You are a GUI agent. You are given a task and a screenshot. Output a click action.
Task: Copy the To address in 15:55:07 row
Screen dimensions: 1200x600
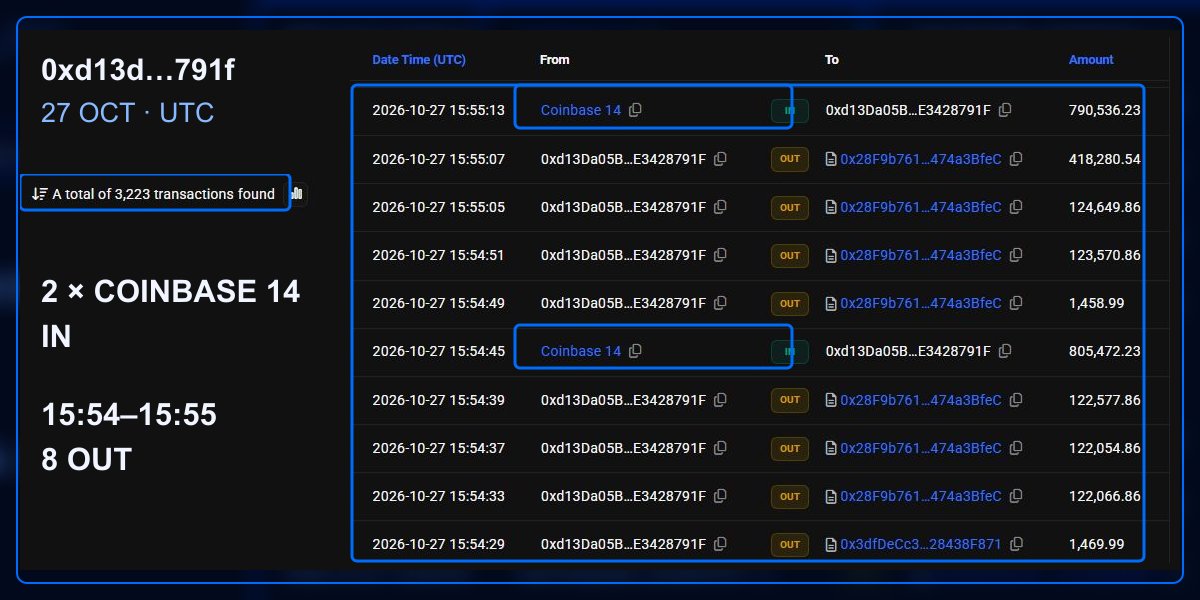pyautogui.click(x=1016, y=159)
